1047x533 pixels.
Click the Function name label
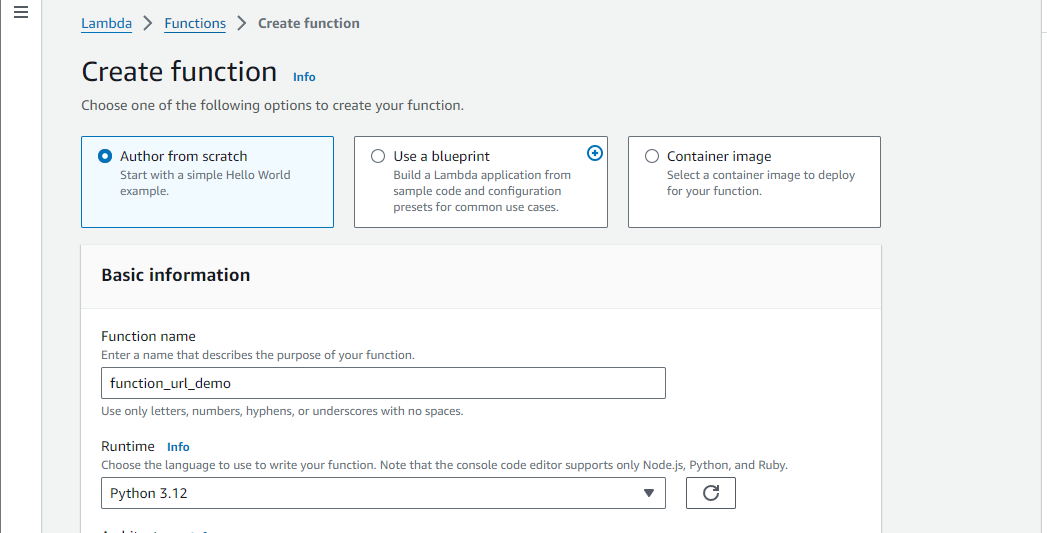(x=148, y=336)
